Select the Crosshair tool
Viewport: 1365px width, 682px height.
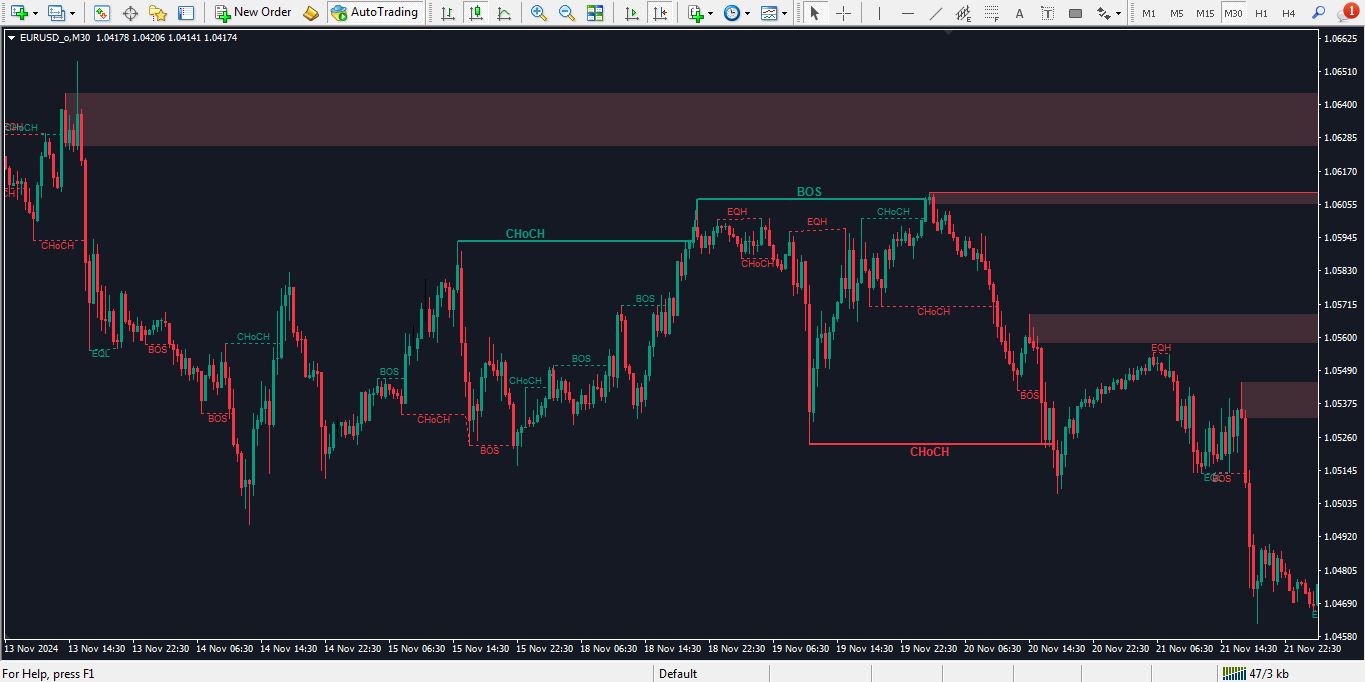coord(844,13)
